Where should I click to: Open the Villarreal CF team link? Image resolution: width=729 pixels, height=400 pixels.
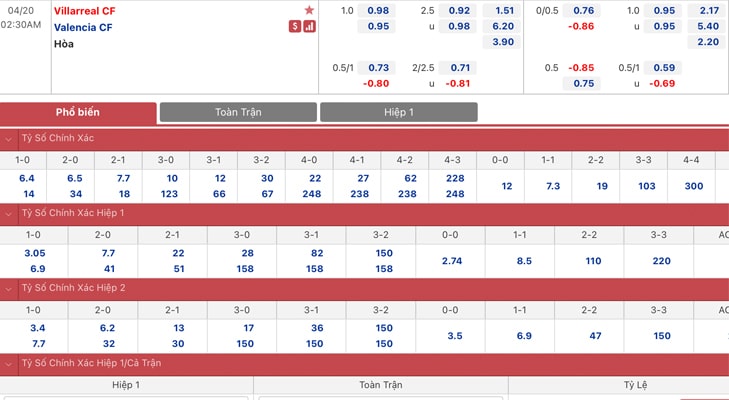[x=85, y=11]
